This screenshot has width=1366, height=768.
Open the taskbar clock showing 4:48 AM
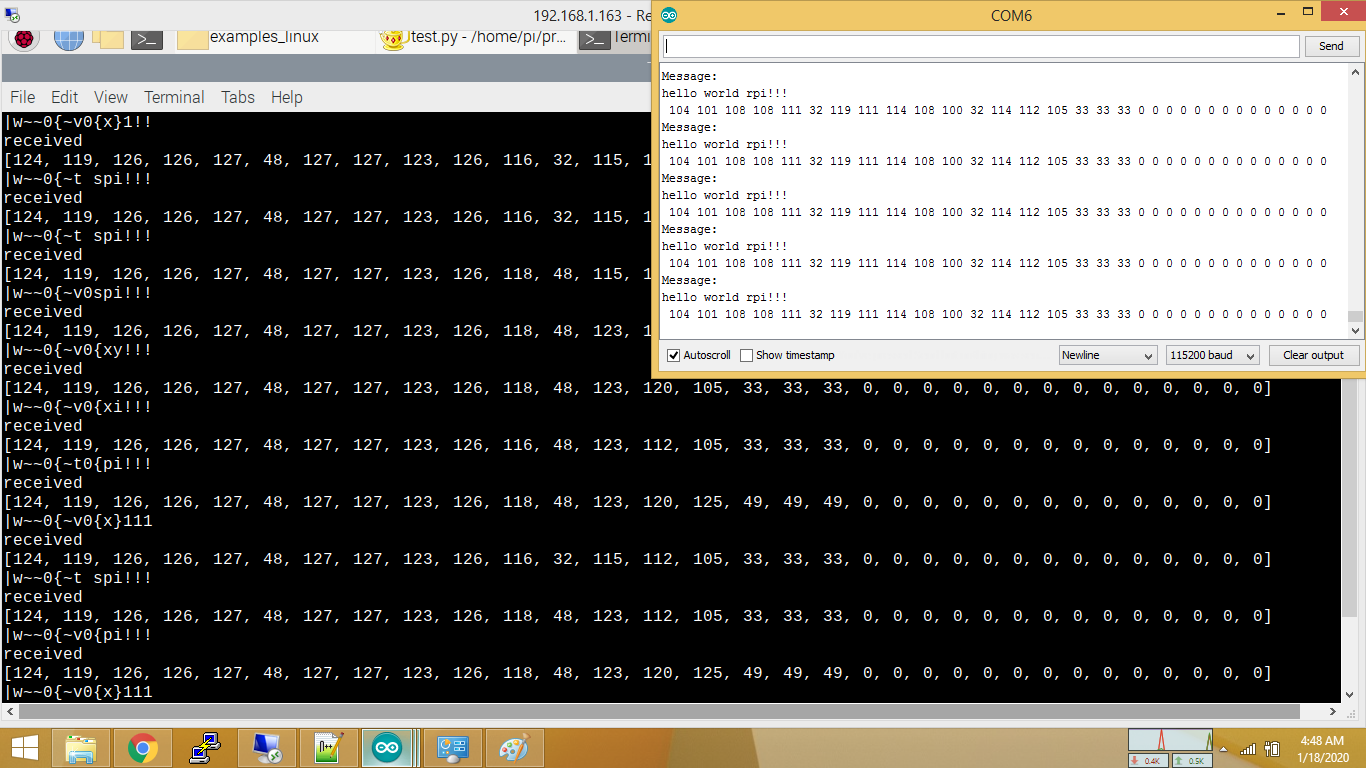1322,748
